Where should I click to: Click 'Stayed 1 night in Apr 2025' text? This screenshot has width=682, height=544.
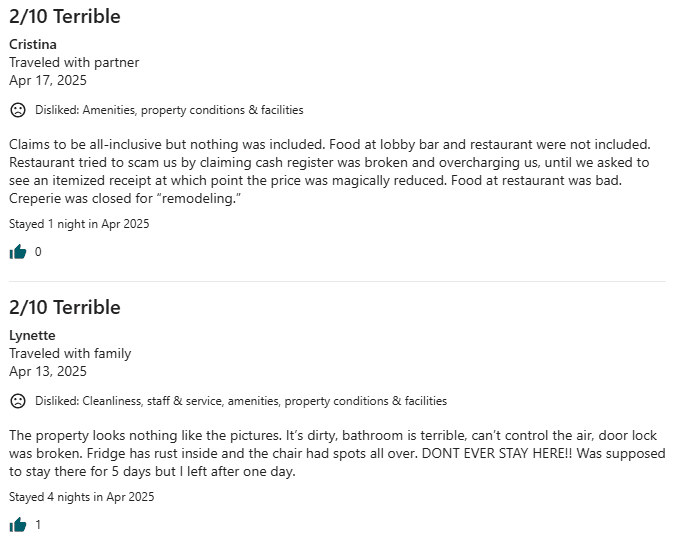tap(79, 224)
